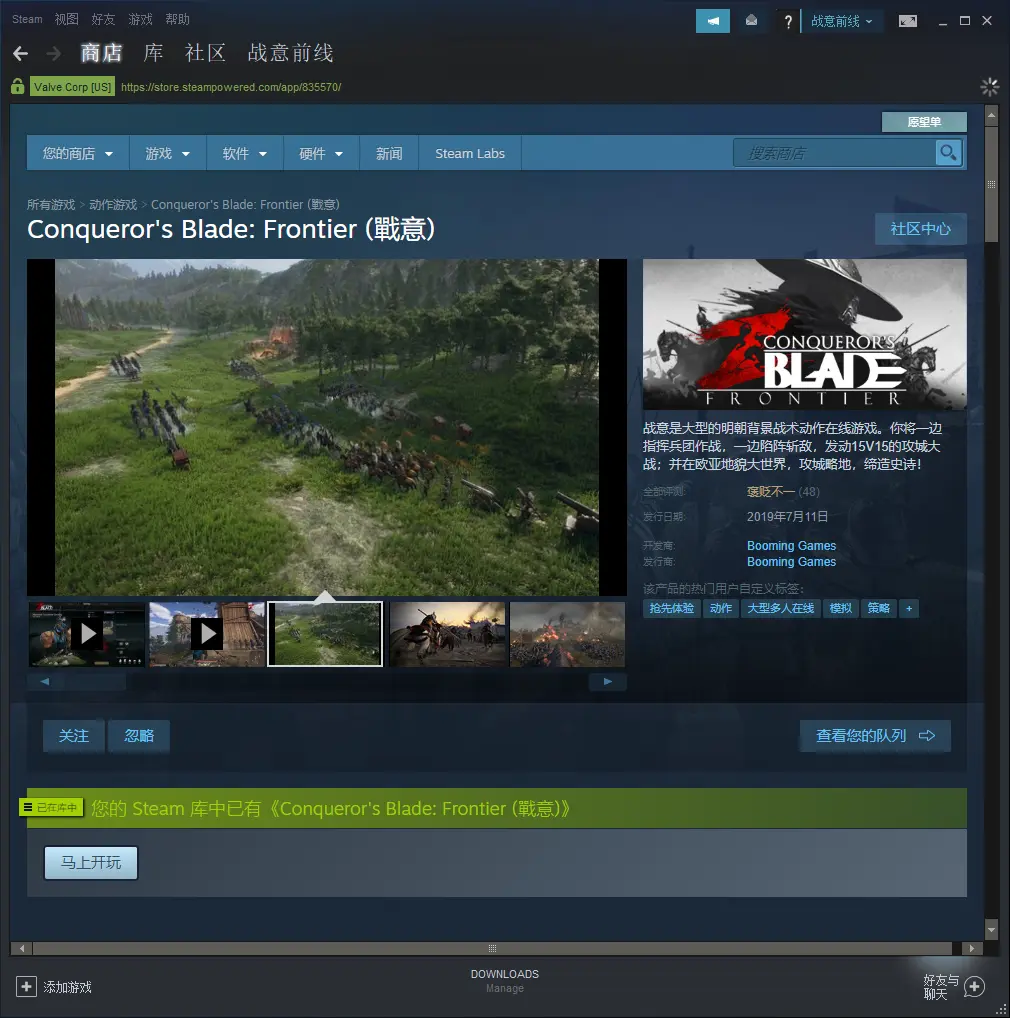The width and height of the screenshot is (1010, 1018).
Task: Click the add game plus icon
Action: [x=26, y=987]
